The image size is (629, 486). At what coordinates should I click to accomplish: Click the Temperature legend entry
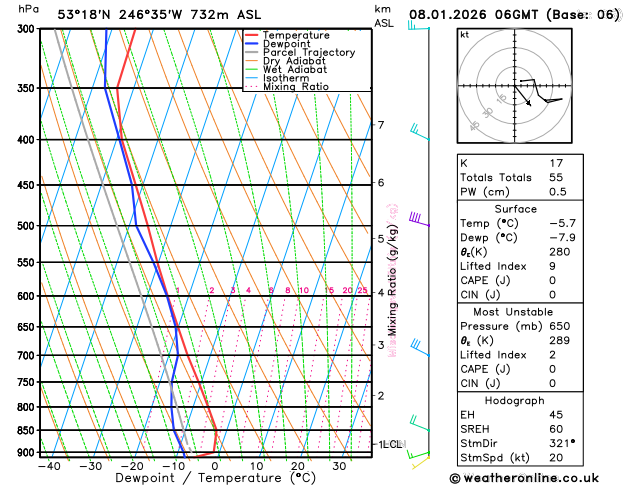point(288,35)
